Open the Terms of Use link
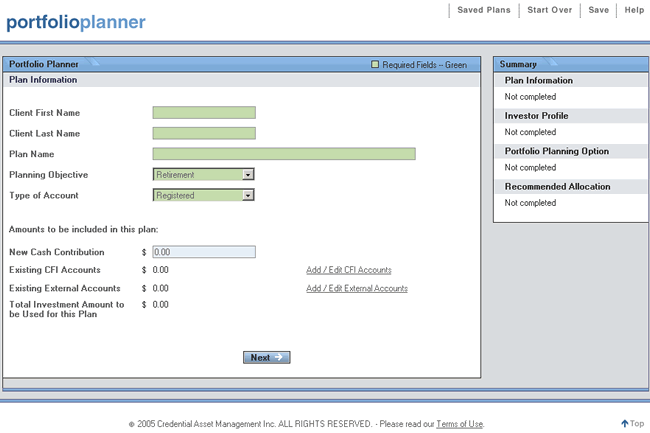650x433 pixels. pyautogui.click(x=460, y=424)
